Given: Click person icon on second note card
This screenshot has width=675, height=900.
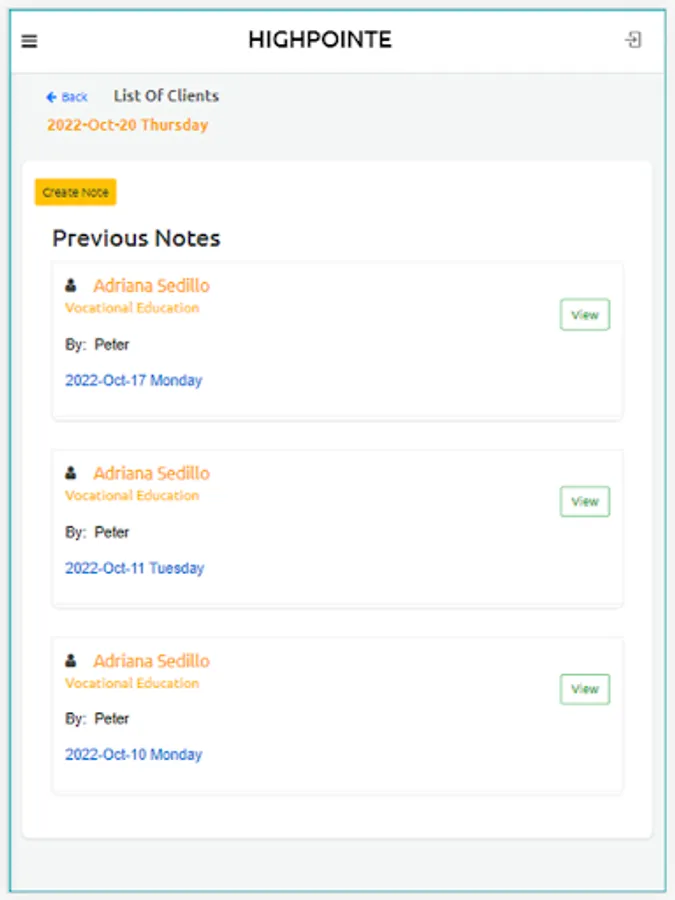Looking at the screenshot, I should 71,473.
